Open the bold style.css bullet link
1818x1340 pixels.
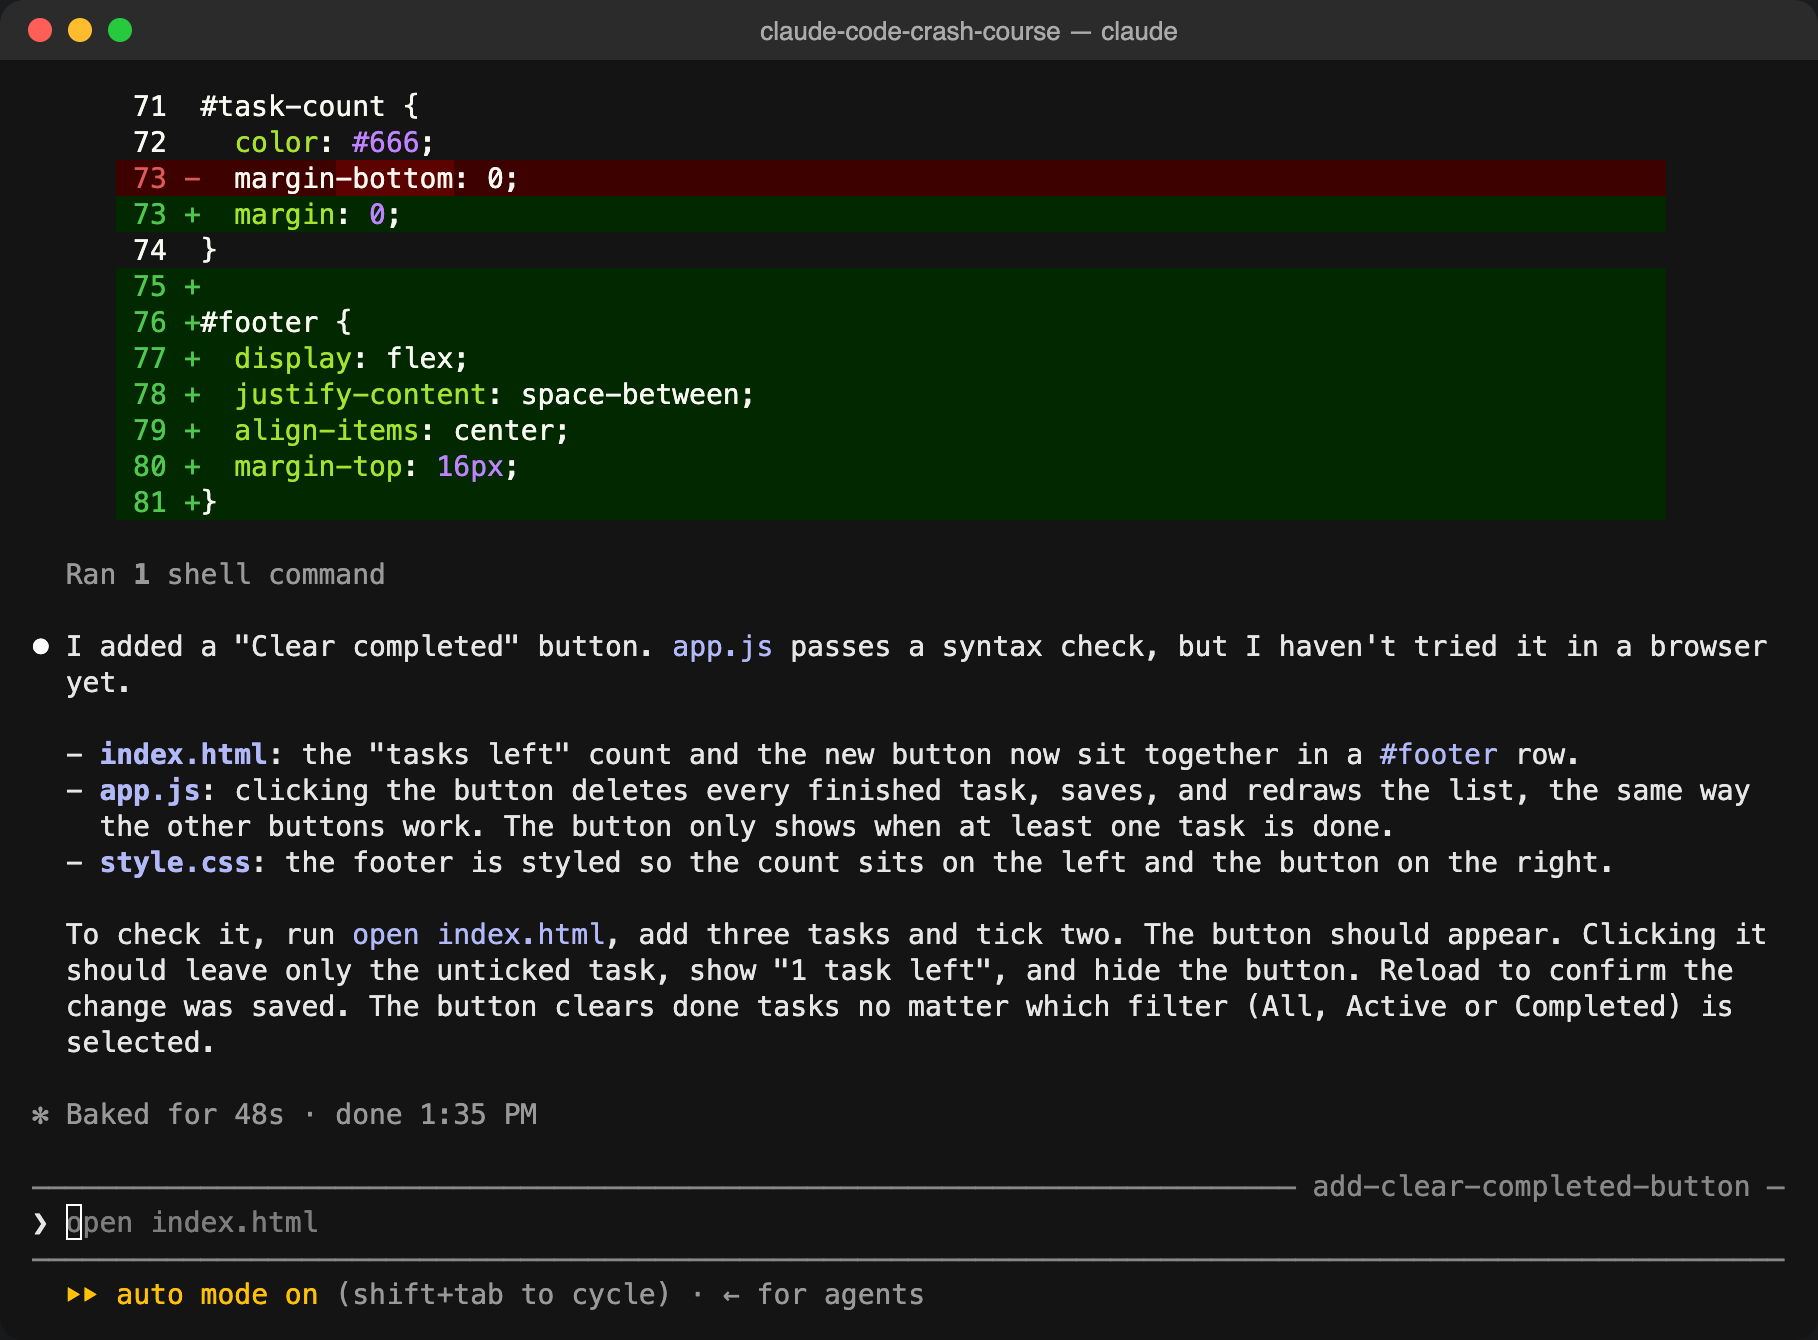[x=175, y=863]
